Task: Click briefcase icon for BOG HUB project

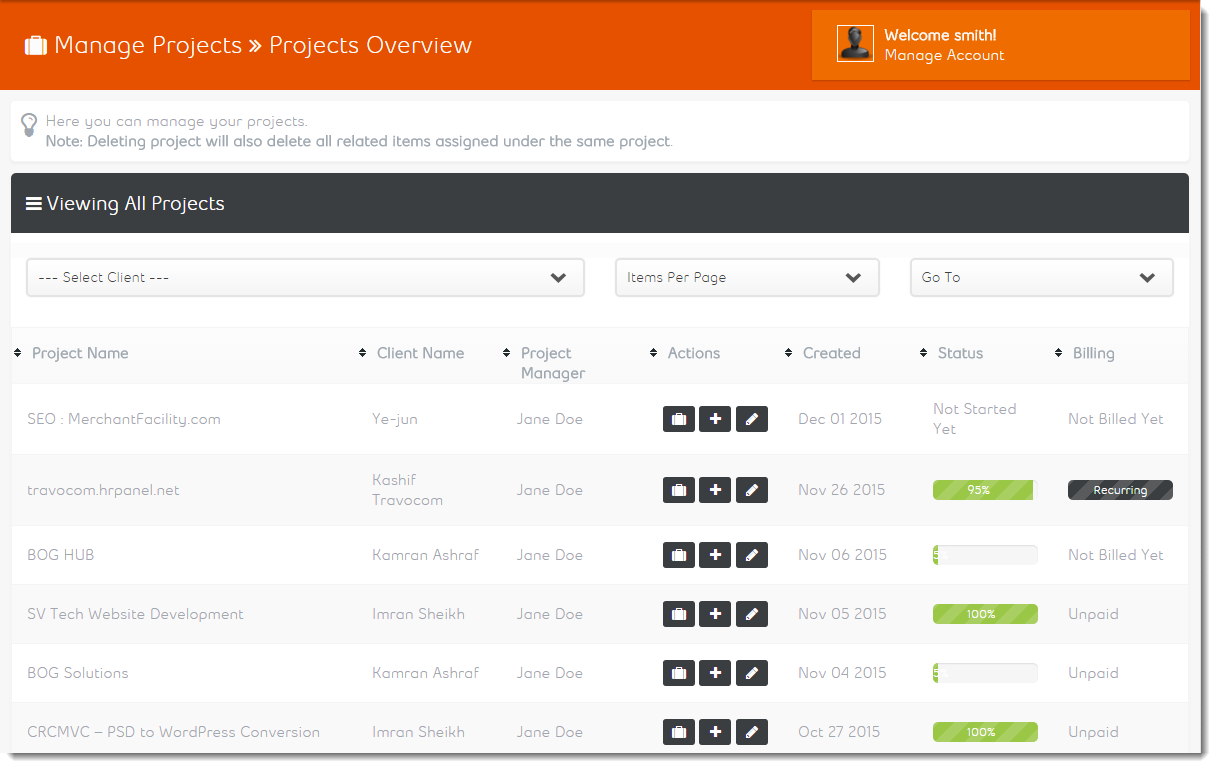Action: coord(679,555)
